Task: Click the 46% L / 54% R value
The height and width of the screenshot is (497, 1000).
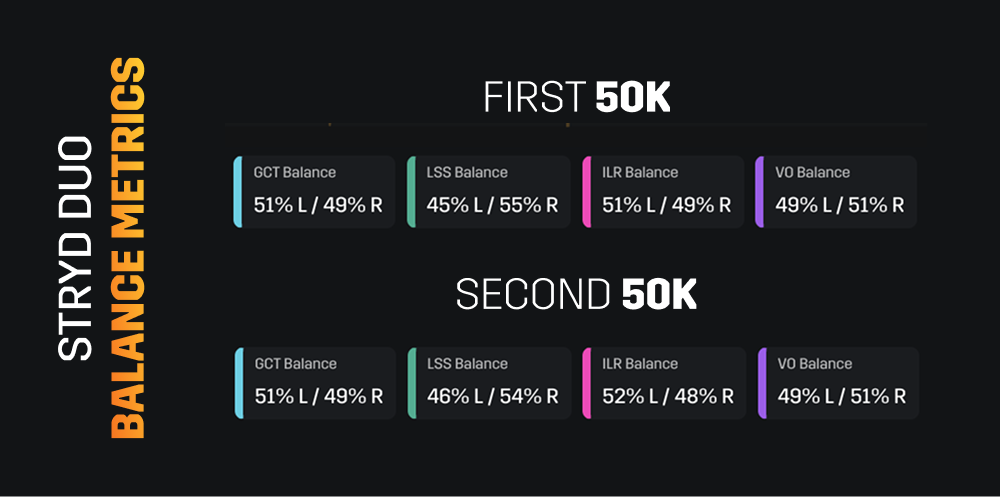Action: [x=493, y=396]
